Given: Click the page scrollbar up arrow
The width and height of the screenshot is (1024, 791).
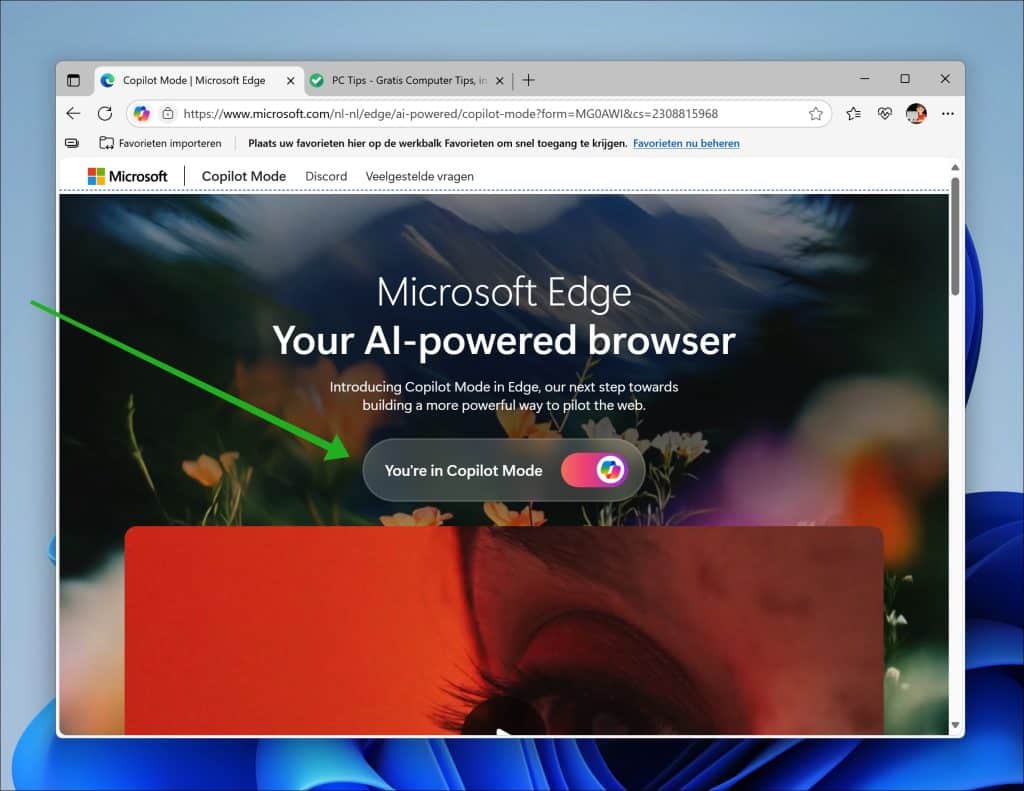Looking at the screenshot, I should [955, 168].
